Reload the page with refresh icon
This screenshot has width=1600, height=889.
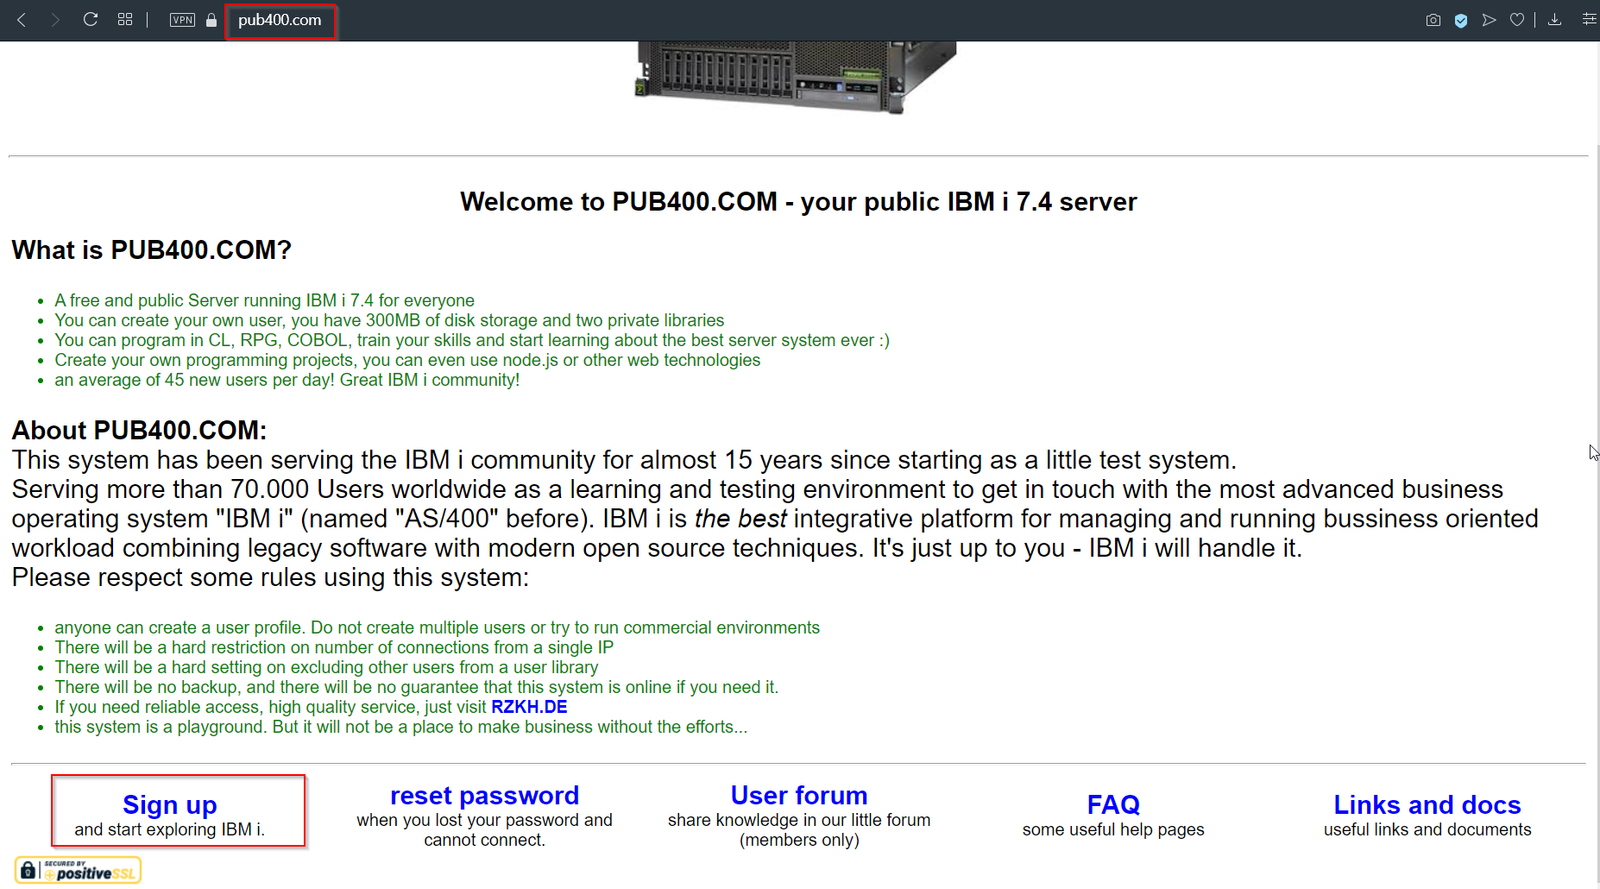tap(90, 20)
